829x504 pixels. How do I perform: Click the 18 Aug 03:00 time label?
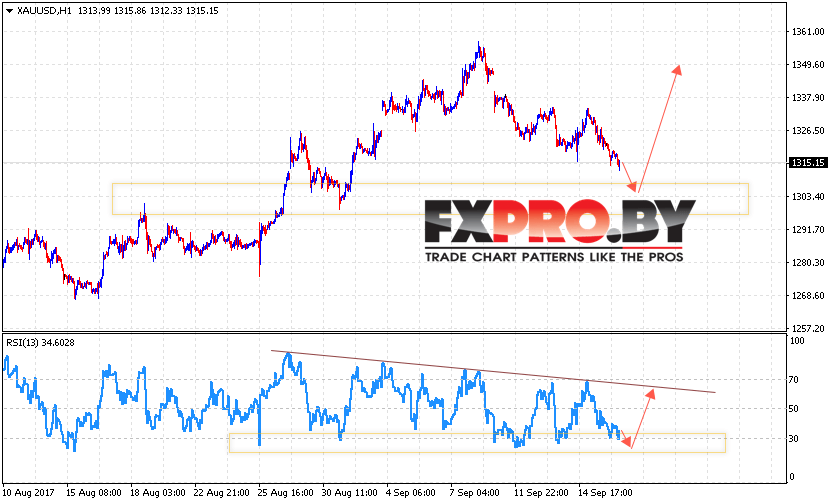158,492
